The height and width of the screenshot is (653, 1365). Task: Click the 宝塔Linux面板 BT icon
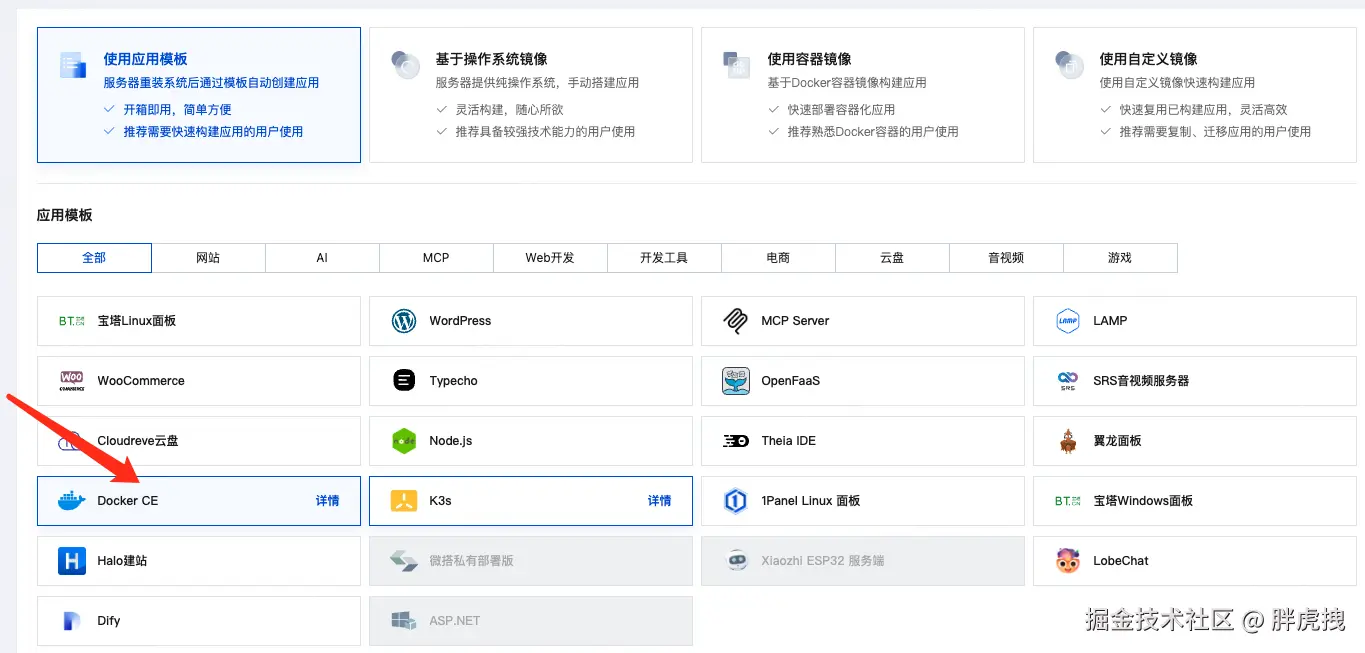coord(72,321)
